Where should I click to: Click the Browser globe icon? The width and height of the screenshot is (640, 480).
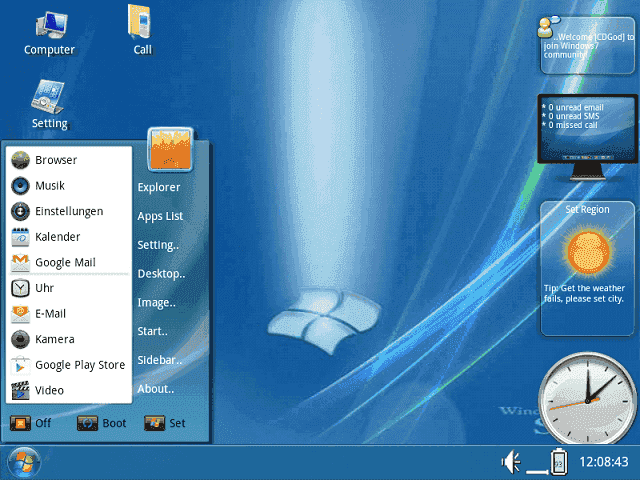coord(20,160)
